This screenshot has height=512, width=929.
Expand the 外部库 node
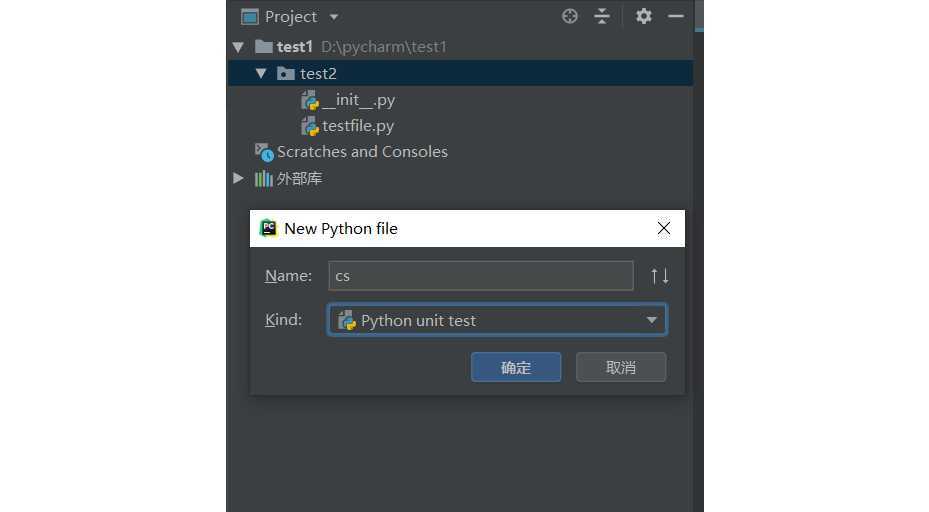(238, 178)
